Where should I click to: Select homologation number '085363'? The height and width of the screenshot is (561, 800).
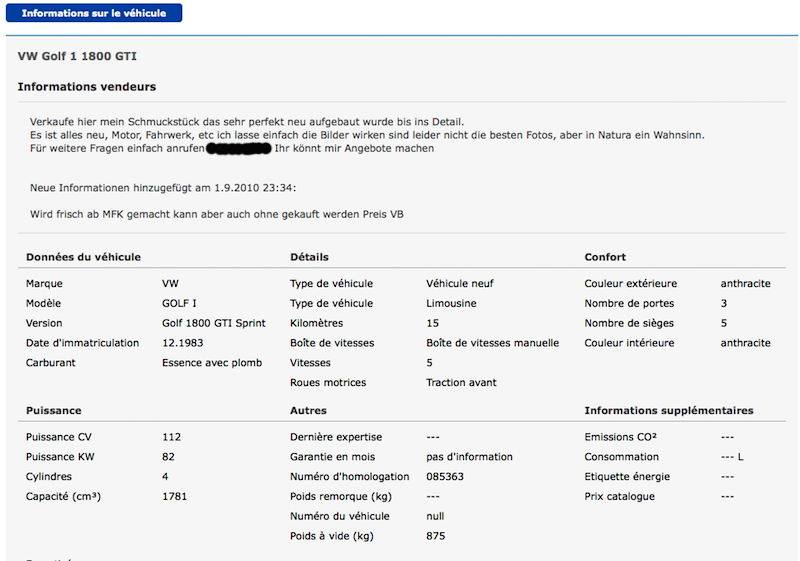tap(445, 477)
